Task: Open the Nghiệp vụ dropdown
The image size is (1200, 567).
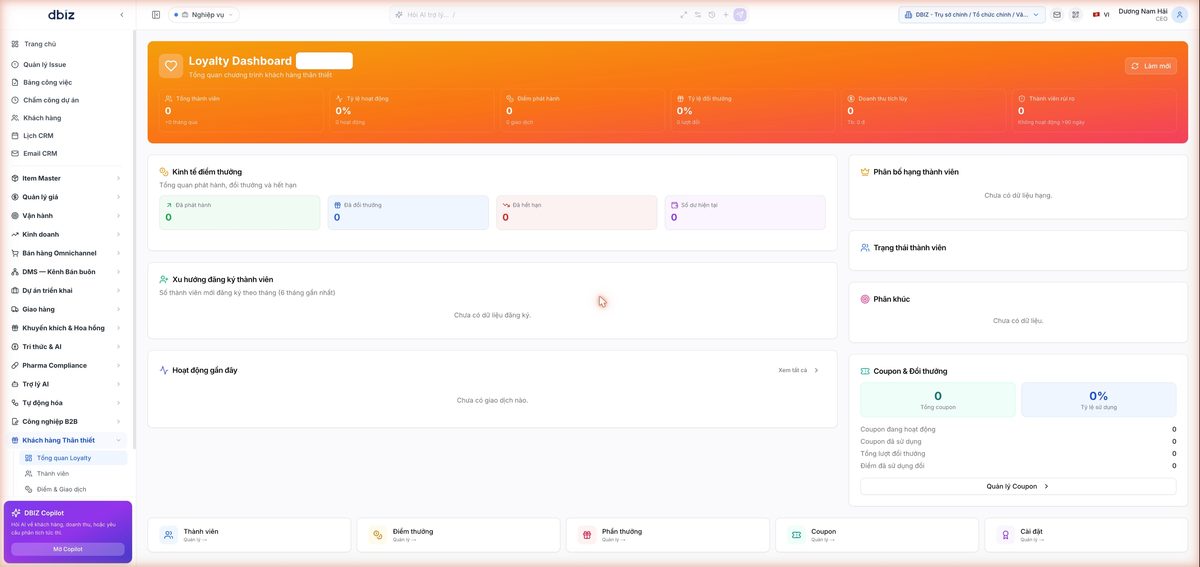Action: 204,15
